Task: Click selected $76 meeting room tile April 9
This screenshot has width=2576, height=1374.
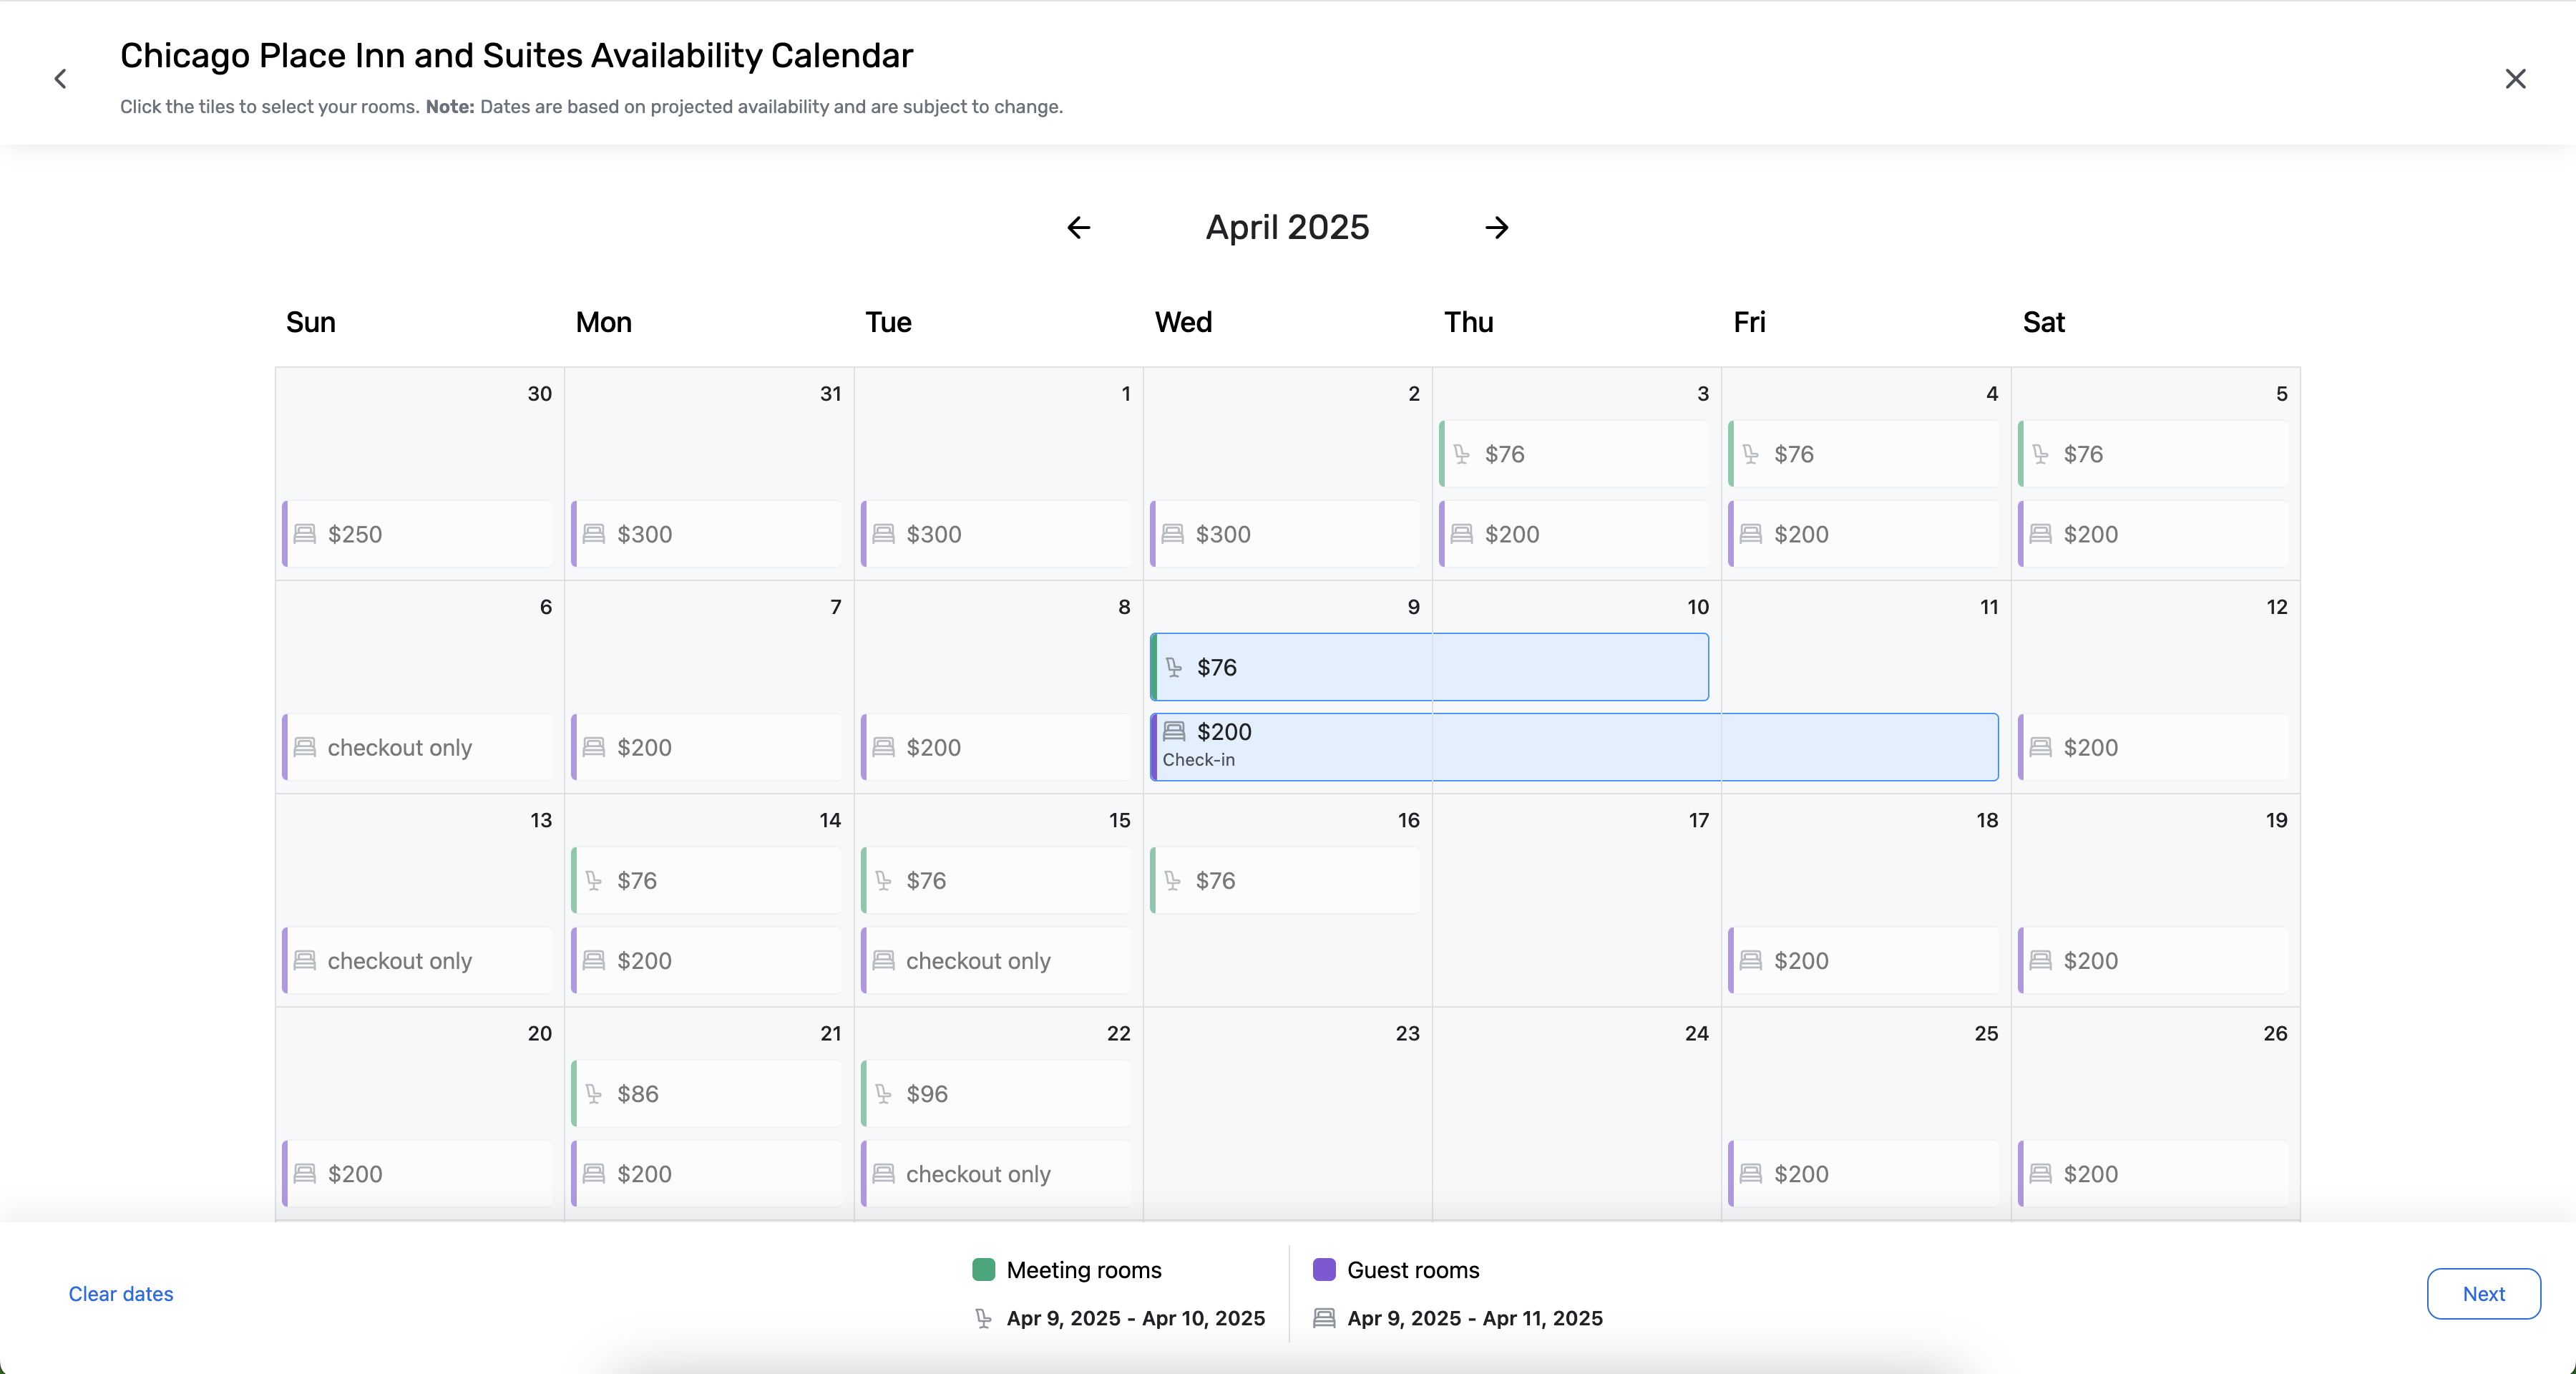Action: [x=1430, y=667]
